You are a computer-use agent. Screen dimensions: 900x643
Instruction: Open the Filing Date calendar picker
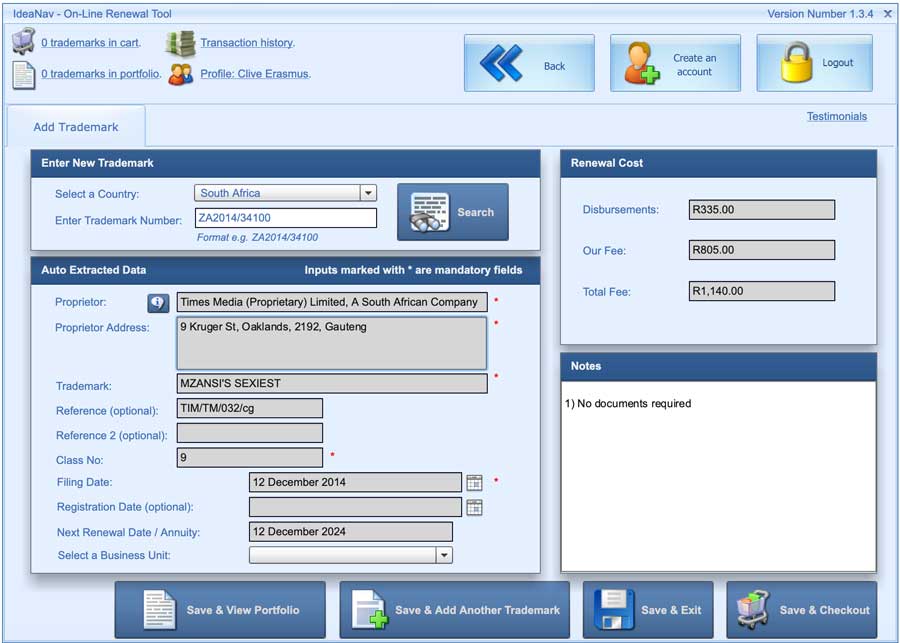click(474, 483)
